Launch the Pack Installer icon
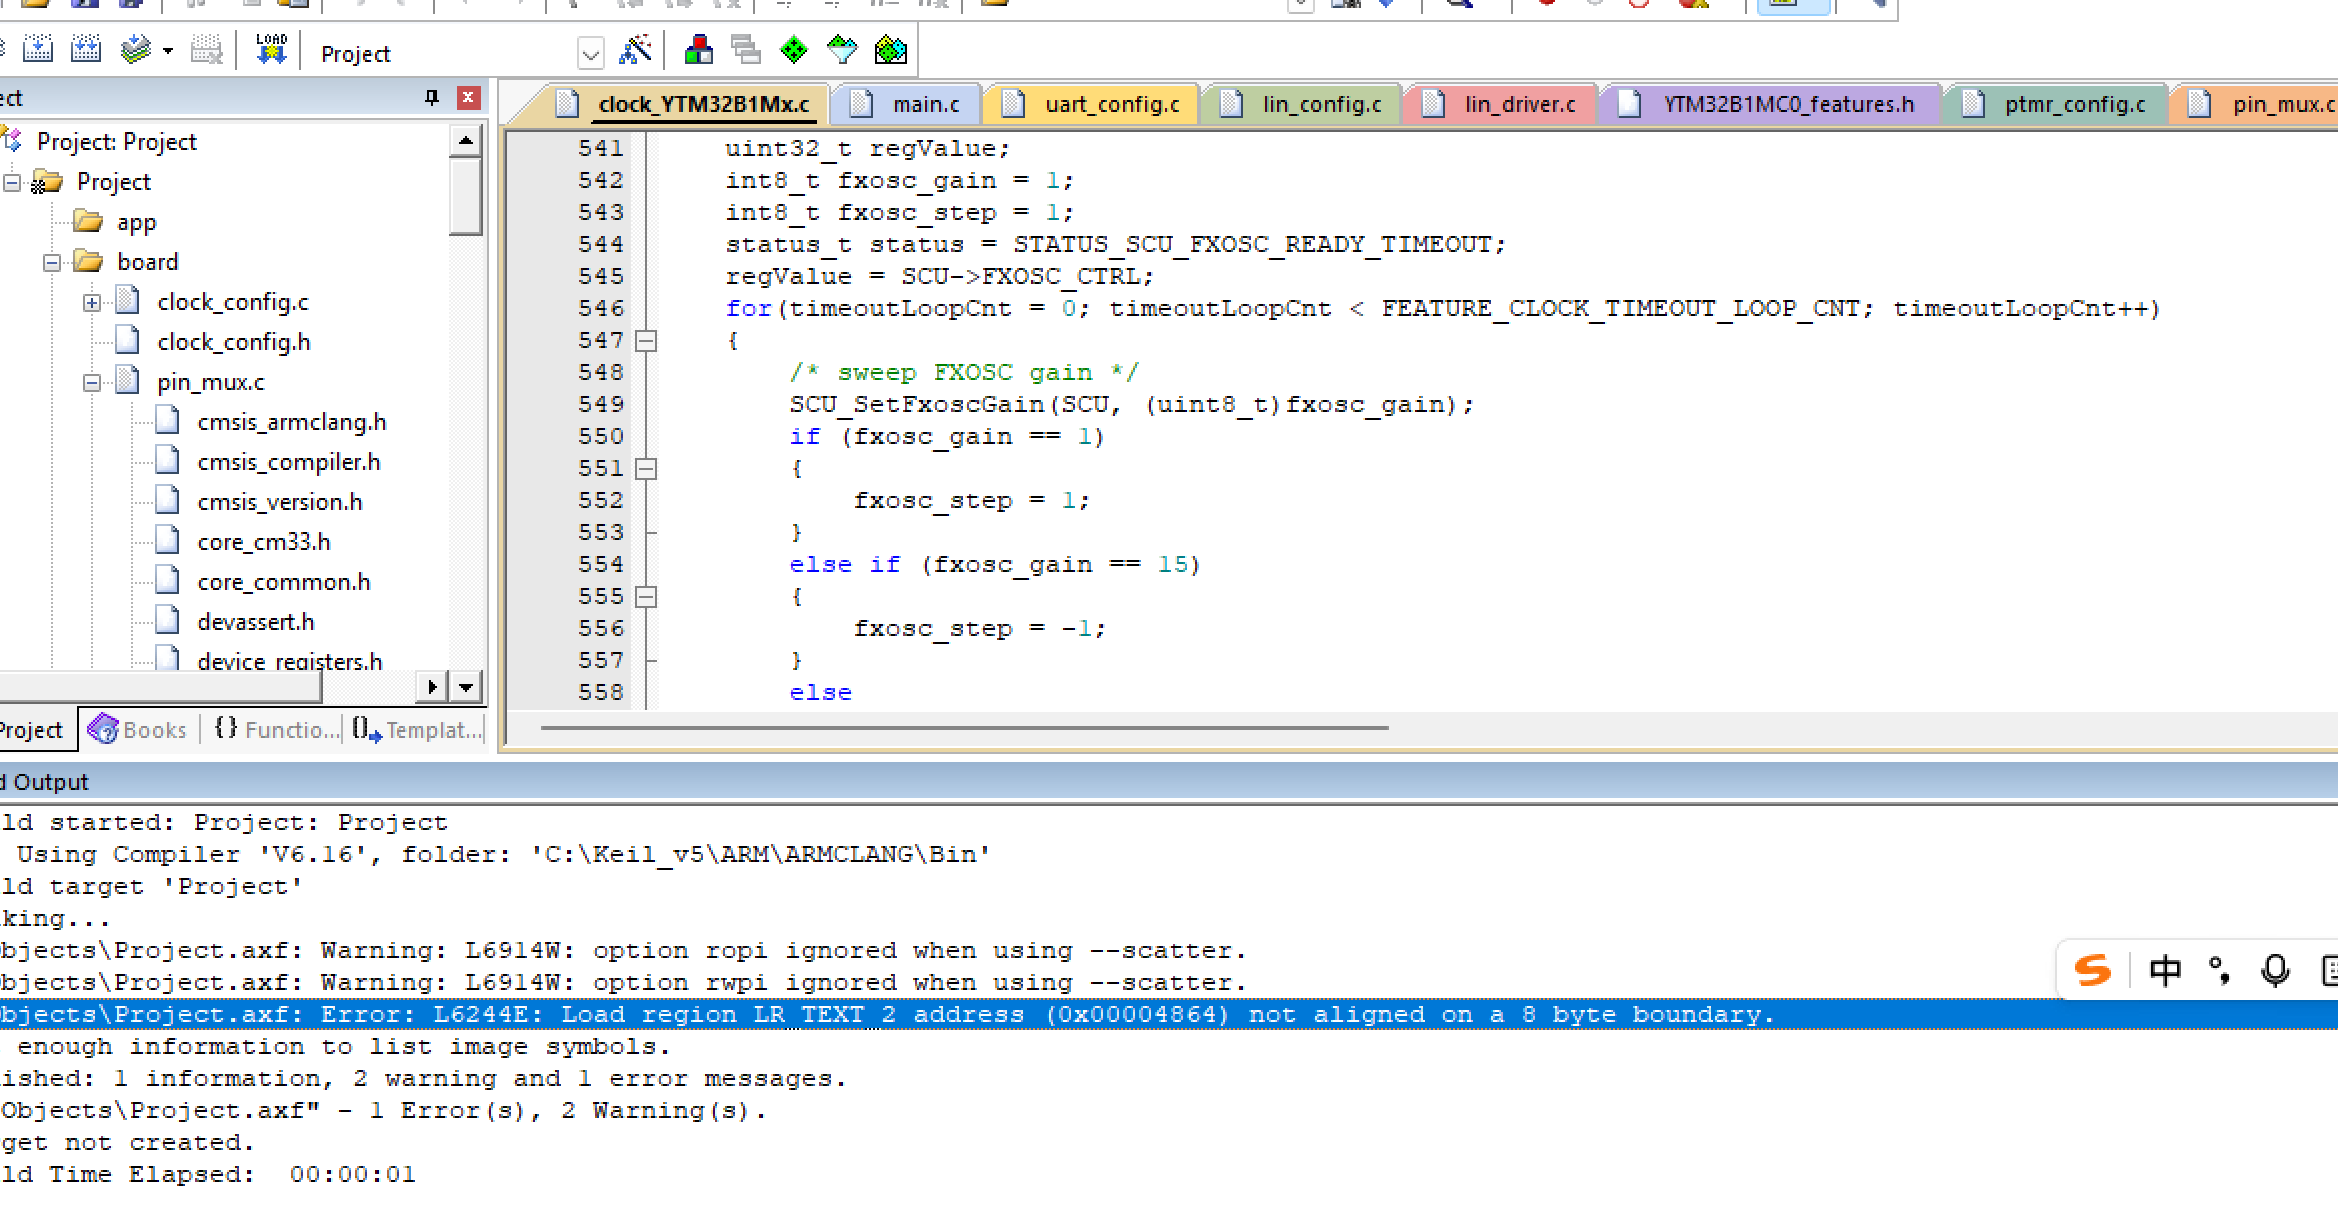This screenshot has width=2338, height=1220. pos(890,50)
